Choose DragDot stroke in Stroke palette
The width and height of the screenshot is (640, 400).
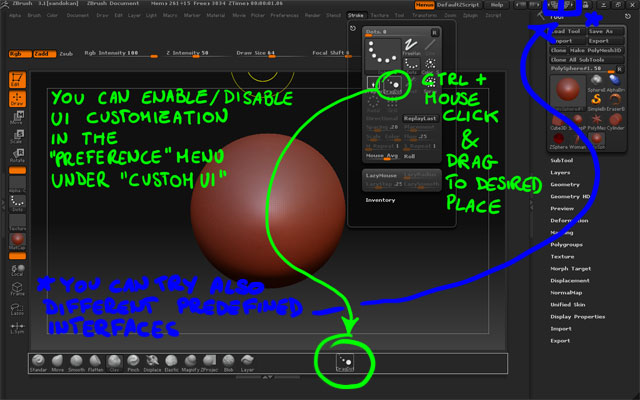click(392, 85)
